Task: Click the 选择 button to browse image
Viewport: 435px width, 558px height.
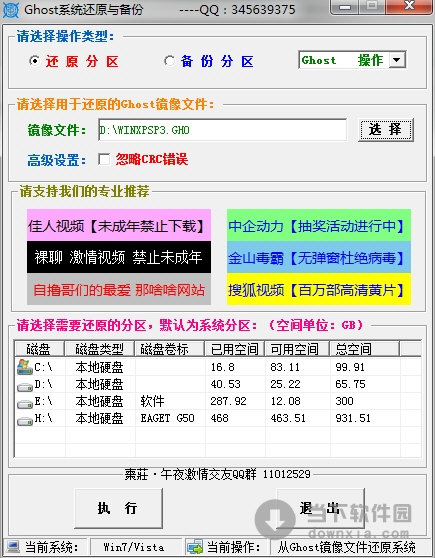Action: pos(386,130)
